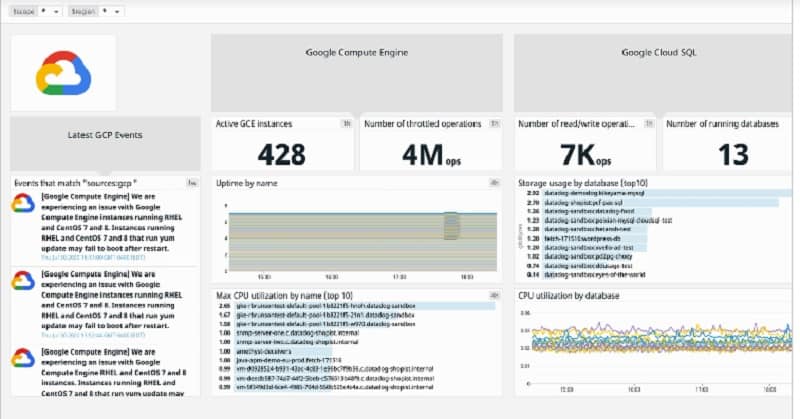Click the Max CPU utilization by name title
The height and width of the screenshot is (419, 800).
coord(284,295)
